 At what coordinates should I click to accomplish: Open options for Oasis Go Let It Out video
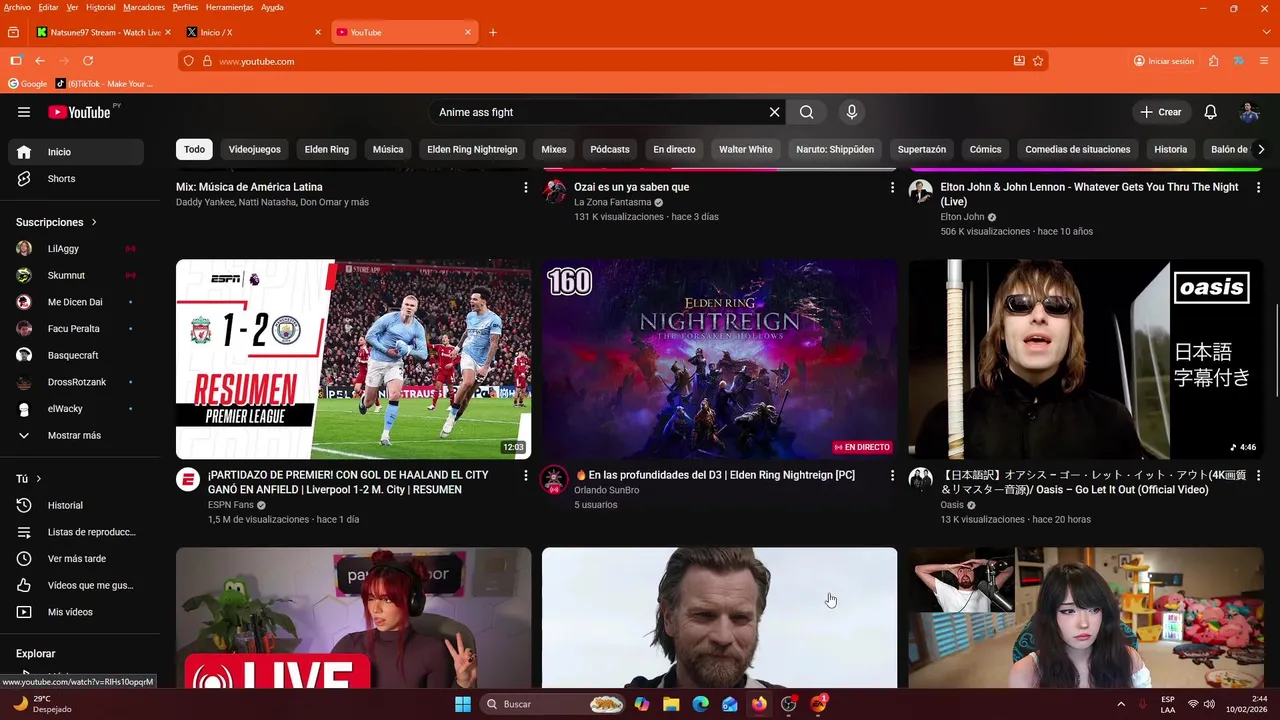click(1258, 476)
